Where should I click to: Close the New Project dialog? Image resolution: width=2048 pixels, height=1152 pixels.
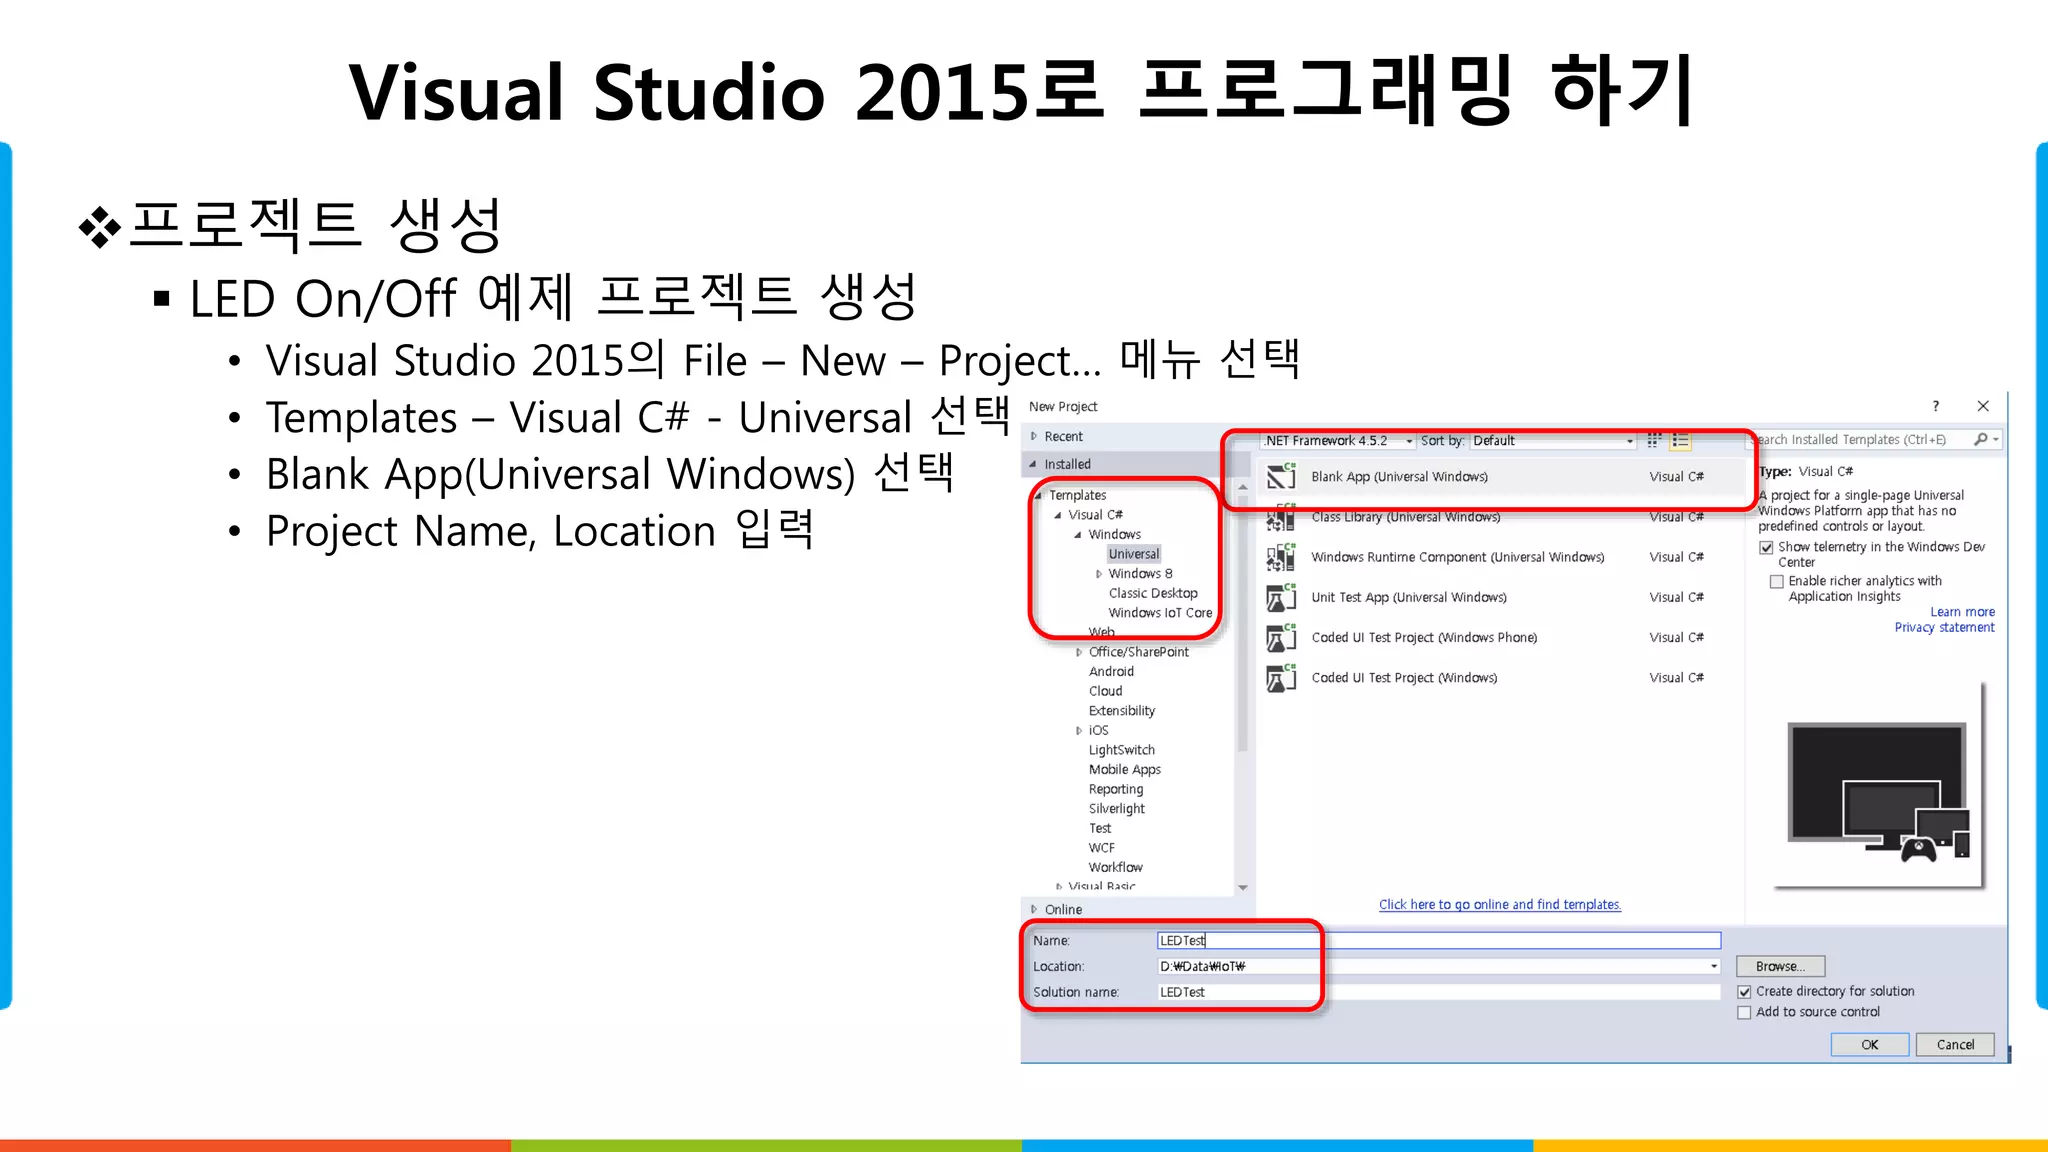(1983, 406)
